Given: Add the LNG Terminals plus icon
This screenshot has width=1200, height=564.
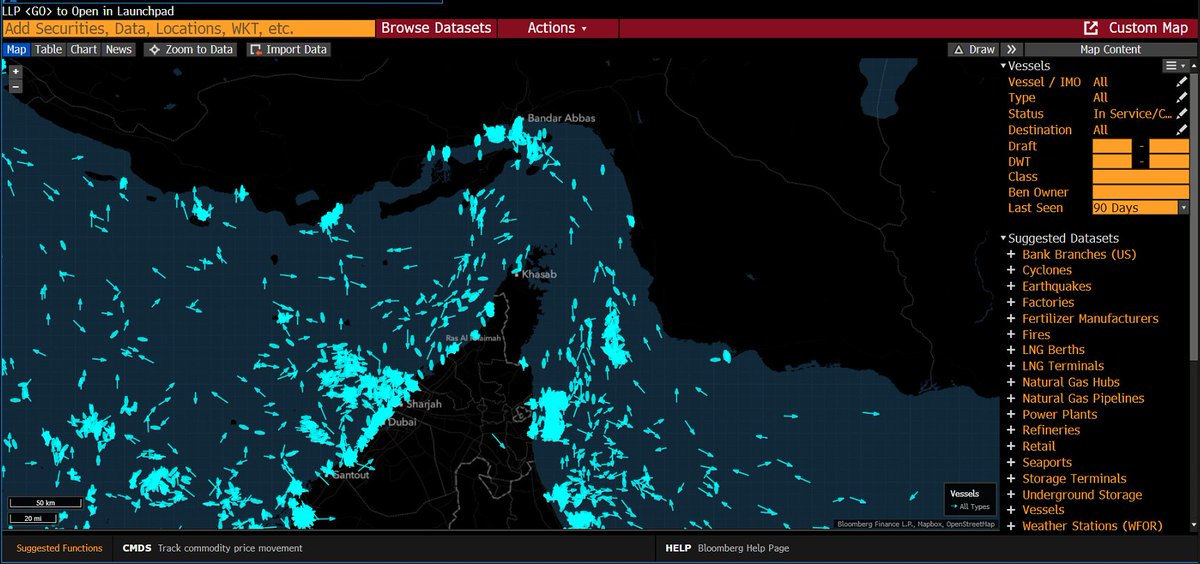Looking at the screenshot, I should coord(1011,366).
